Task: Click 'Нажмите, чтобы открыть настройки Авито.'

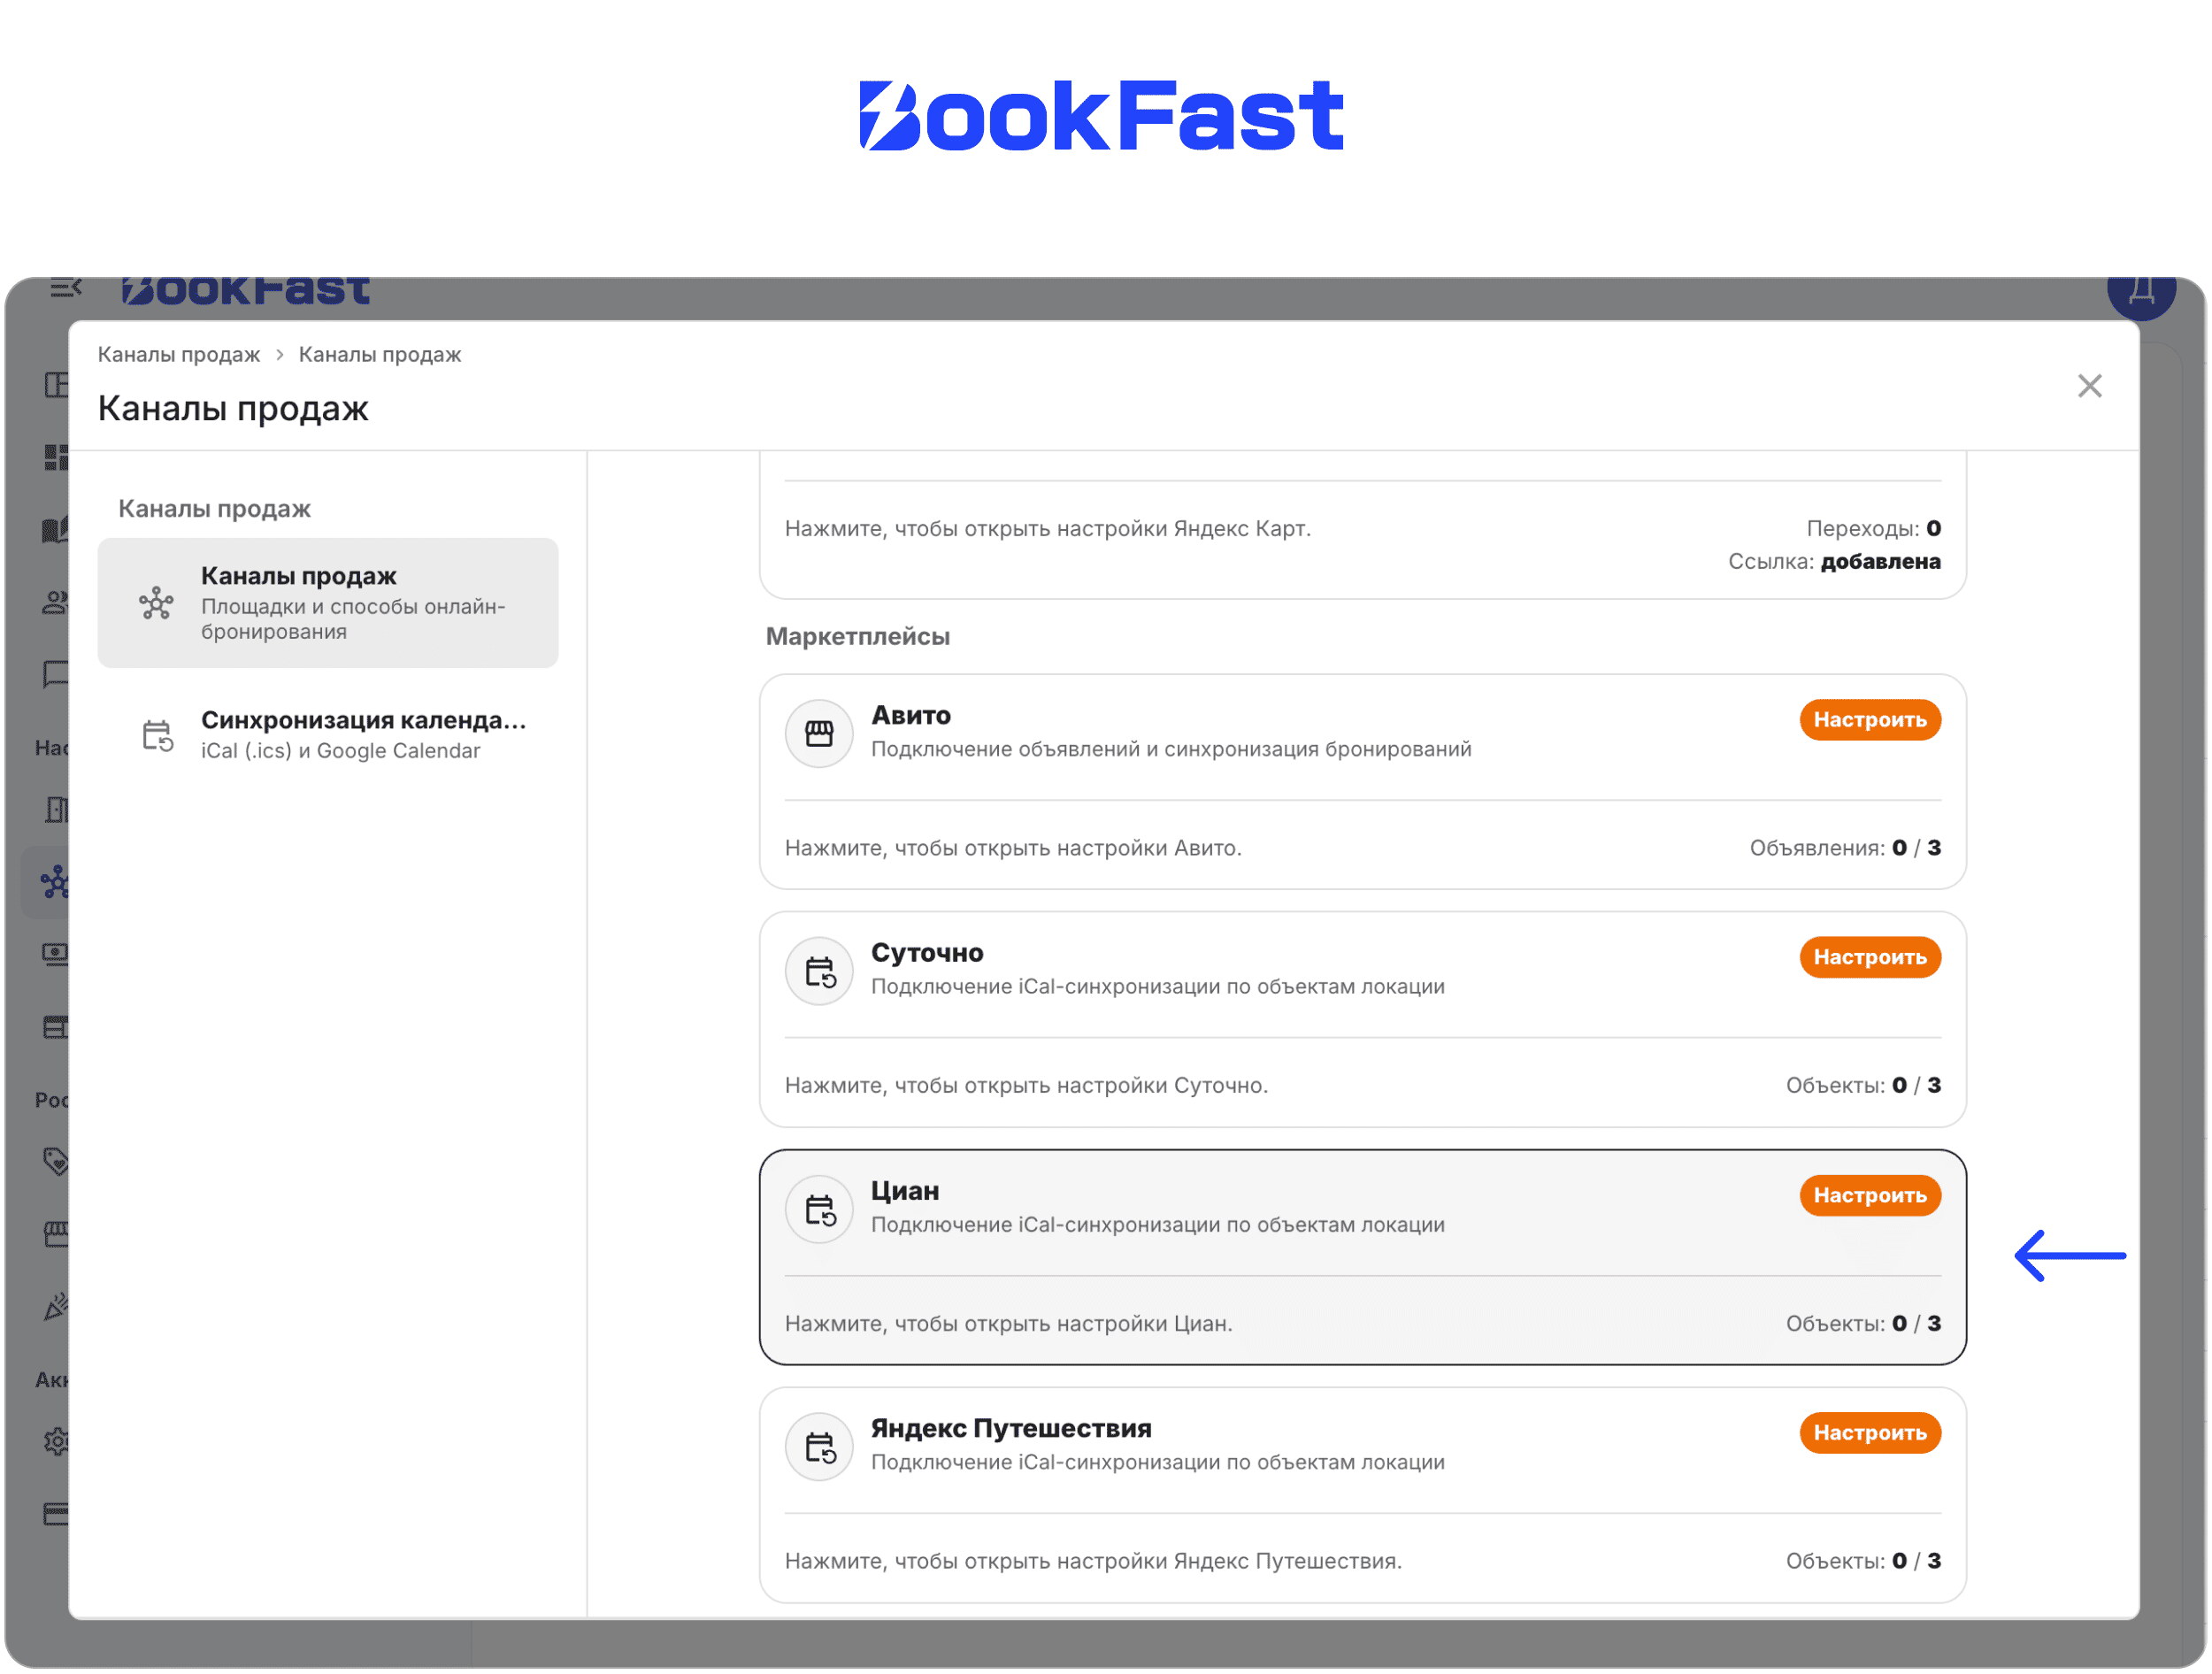Action: pyautogui.click(x=1013, y=848)
